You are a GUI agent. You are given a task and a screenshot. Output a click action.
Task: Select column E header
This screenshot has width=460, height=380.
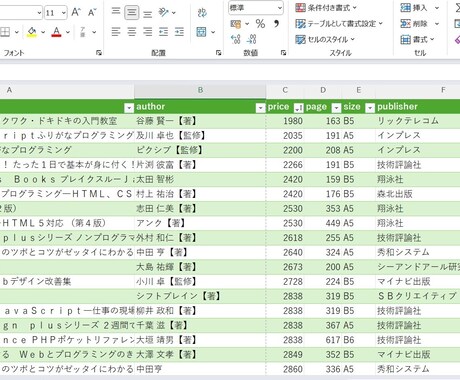(x=359, y=90)
